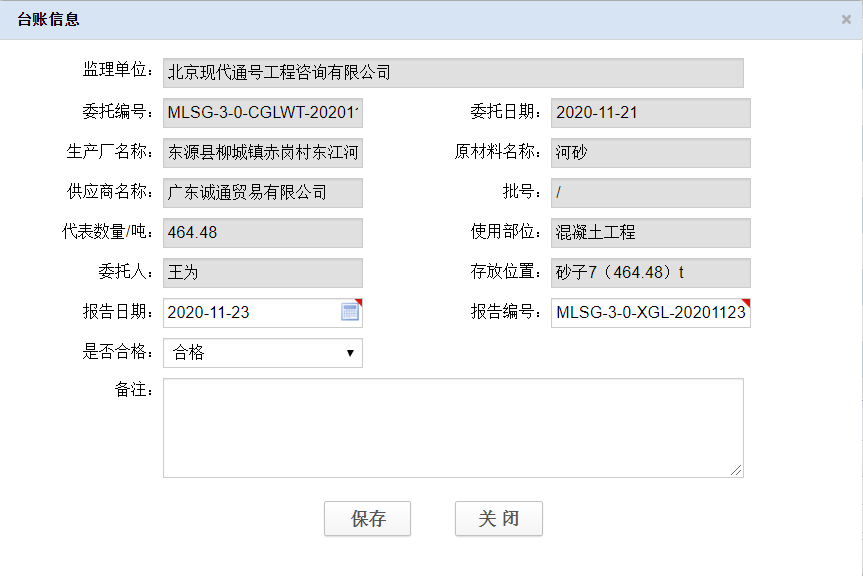Click the 委托编号 field

[263, 113]
